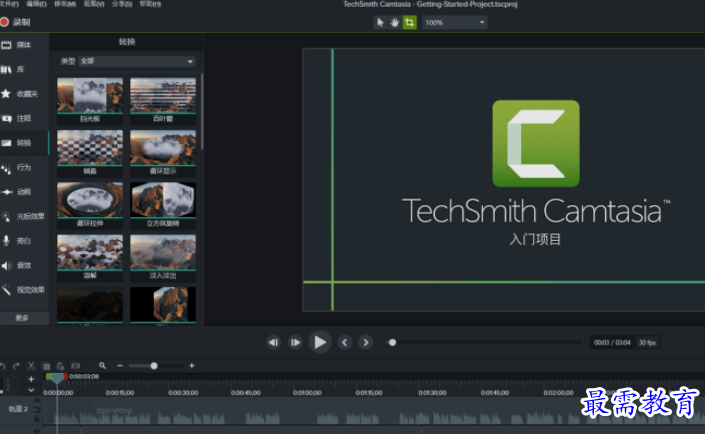Click the scissors Cut icon
705x434 pixels.
(x=31, y=366)
